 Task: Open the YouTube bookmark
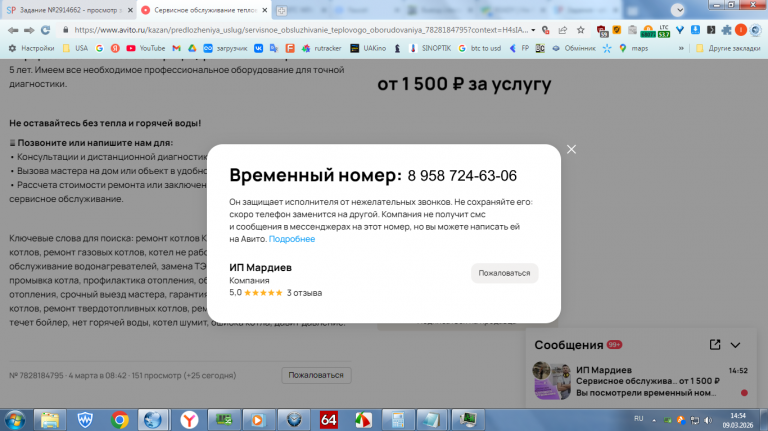[146, 48]
